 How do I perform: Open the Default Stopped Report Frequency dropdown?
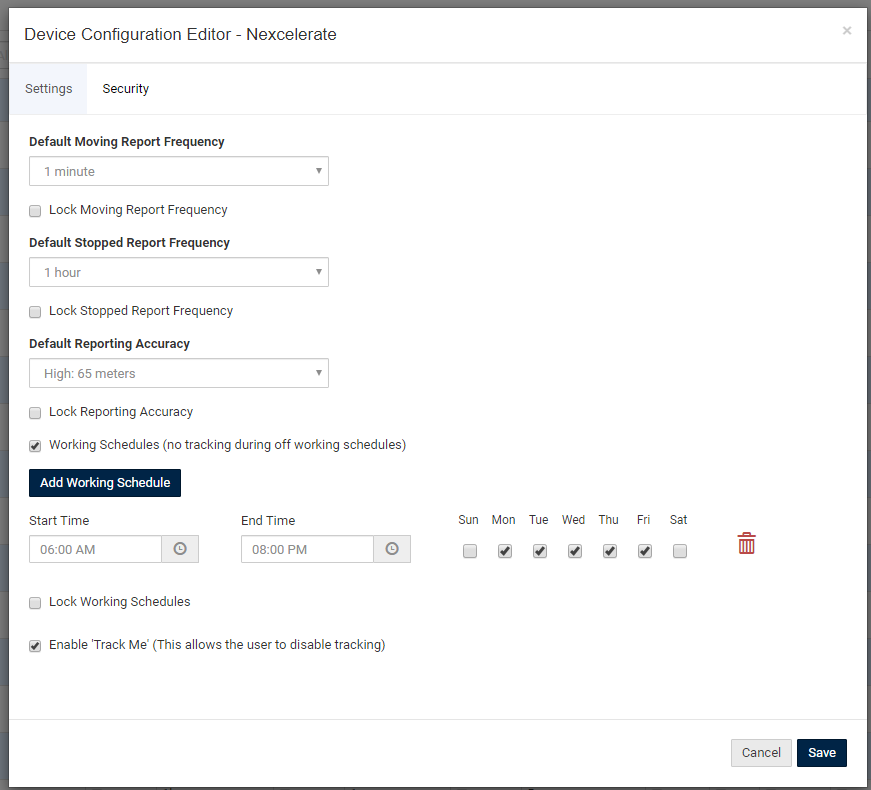(x=179, y=272)
